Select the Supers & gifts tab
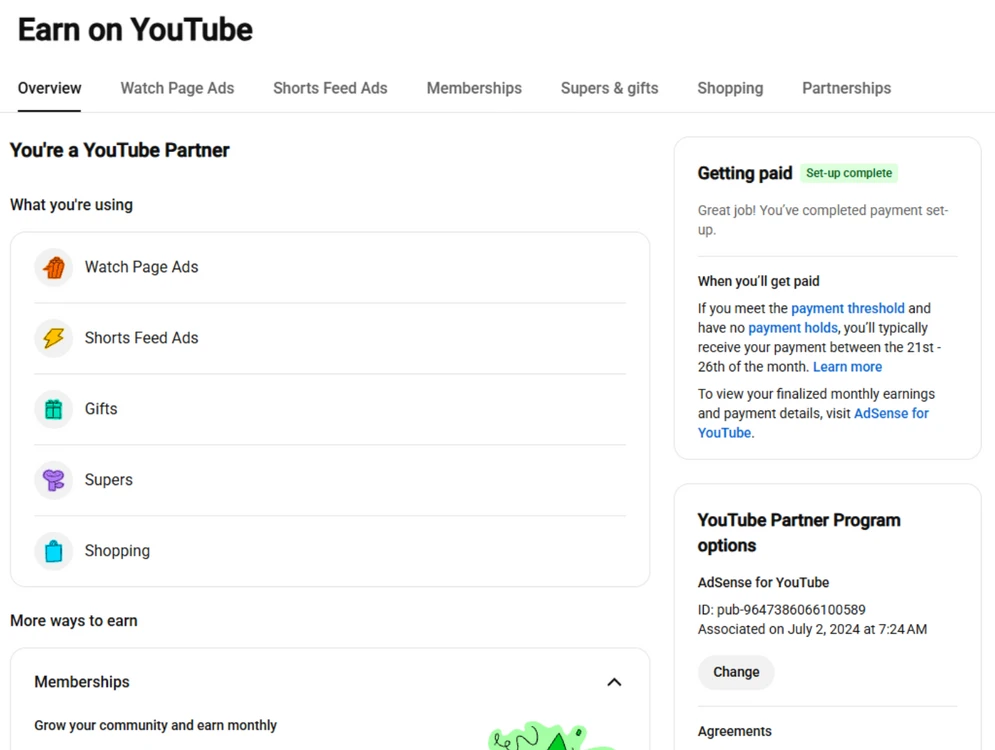 [x=609, y=88]
